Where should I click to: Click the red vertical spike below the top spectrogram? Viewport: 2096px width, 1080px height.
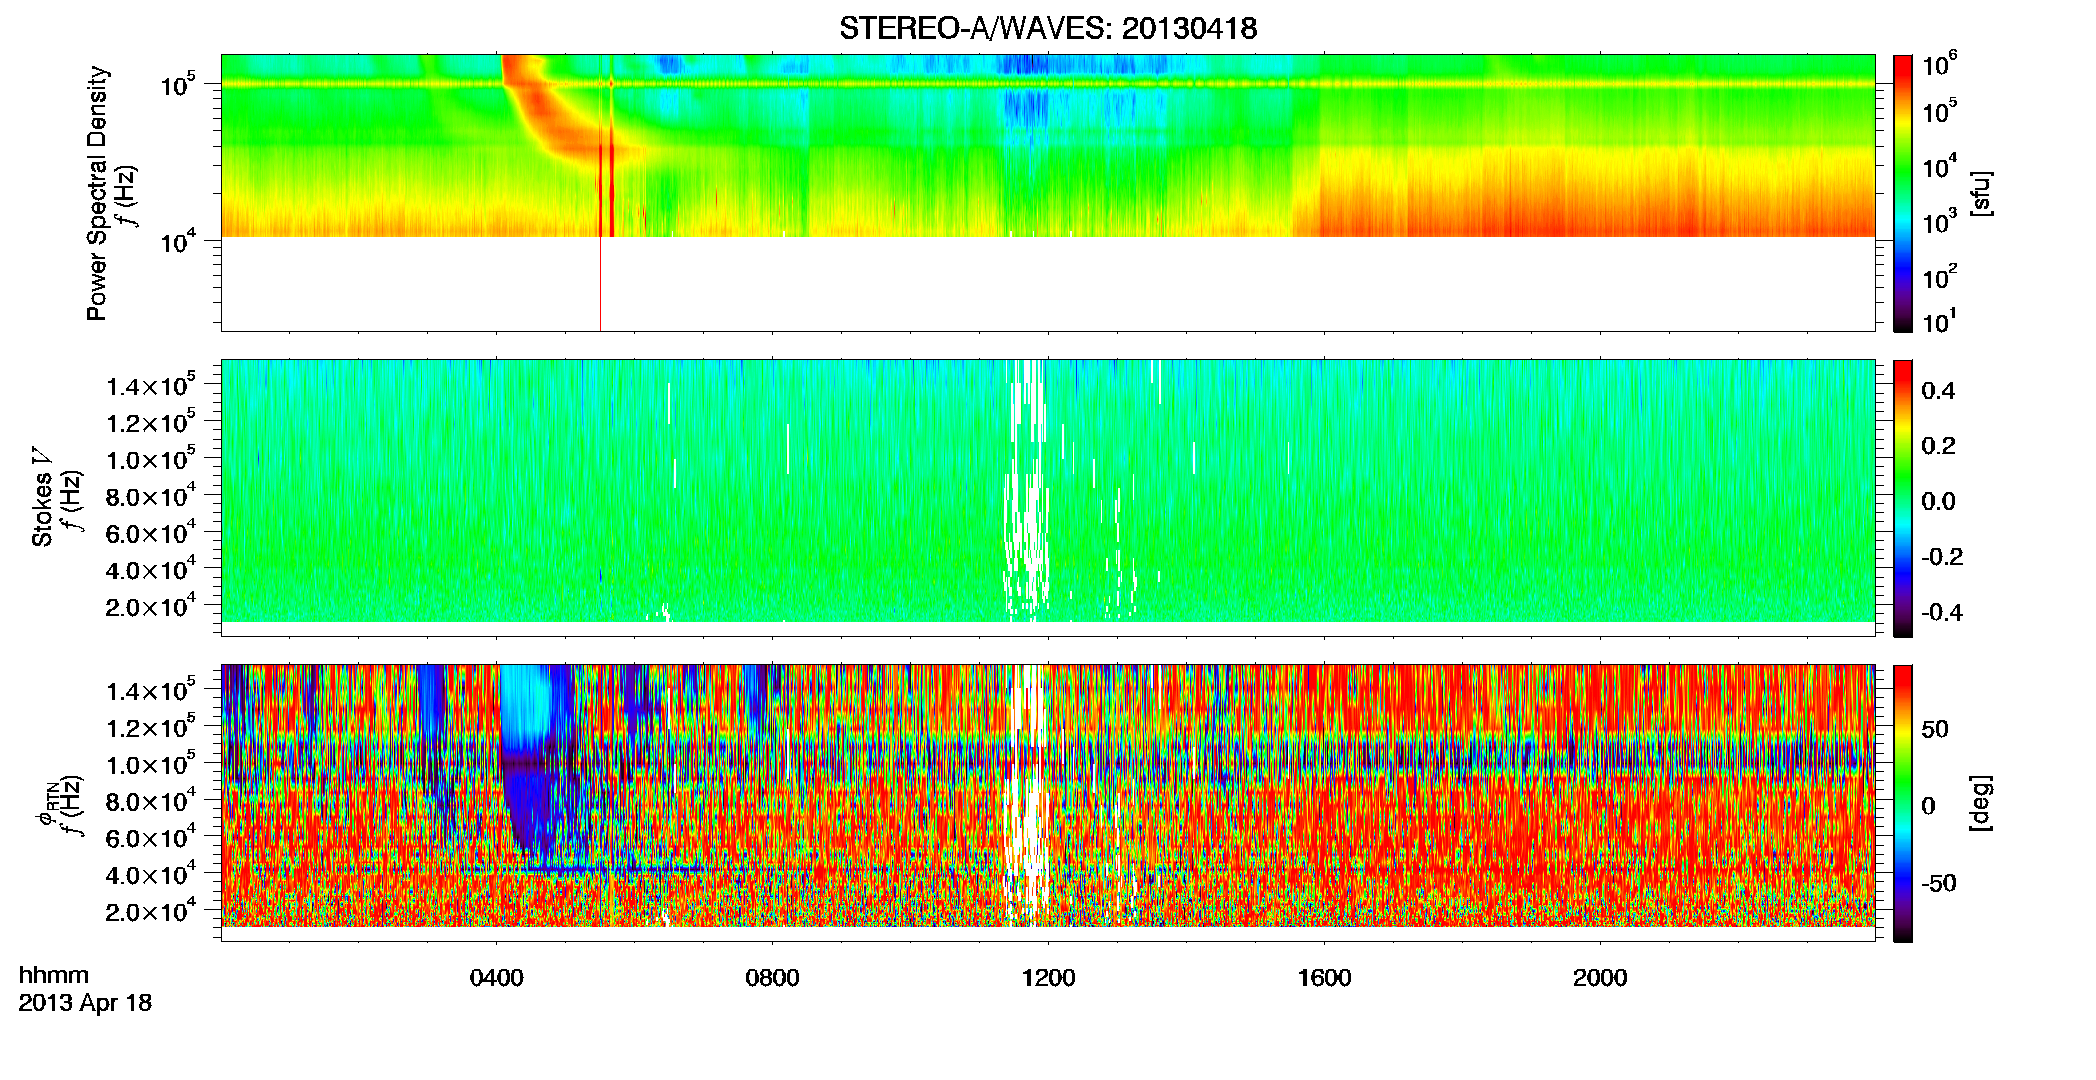coord(600,284)
